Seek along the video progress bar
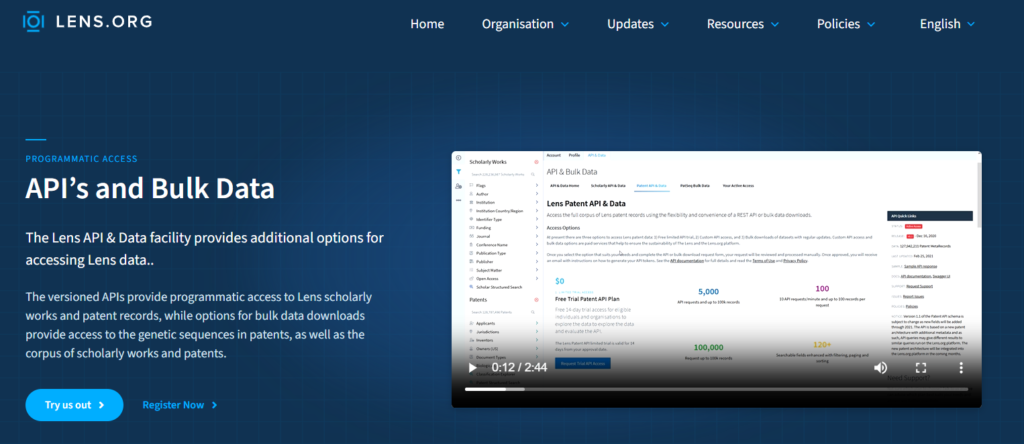 tap(716, 389)
